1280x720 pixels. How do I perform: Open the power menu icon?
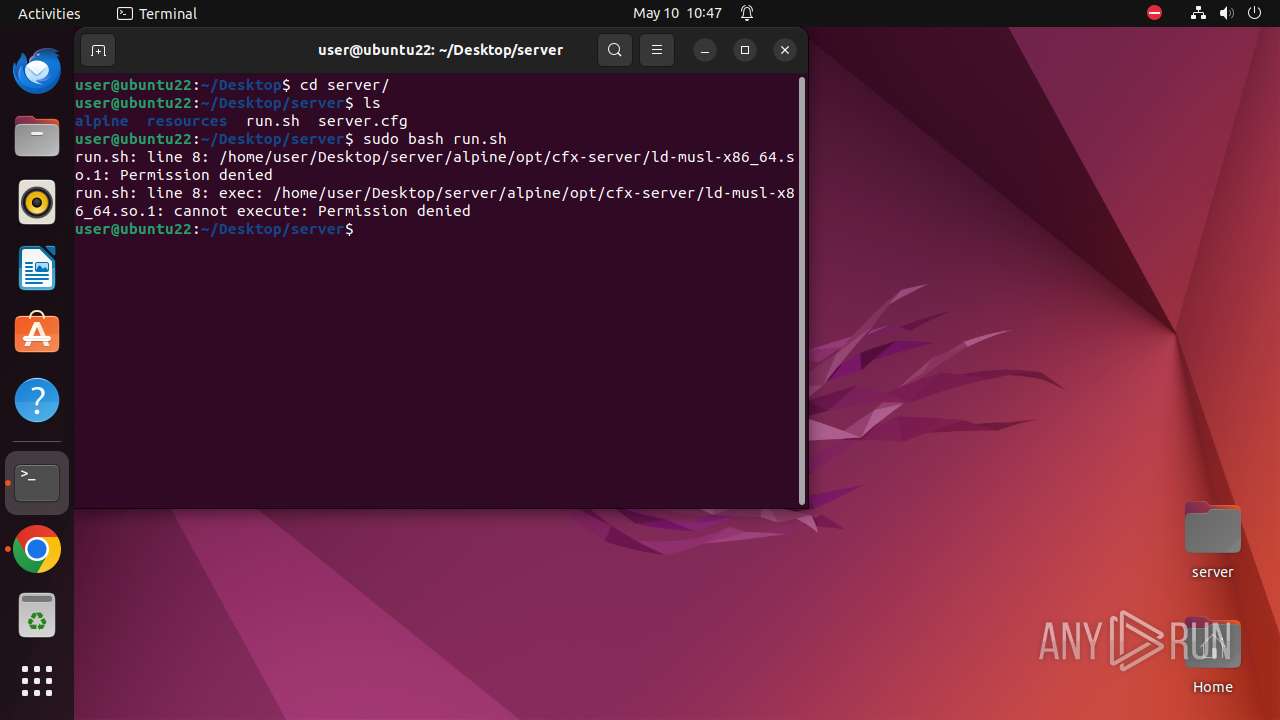pyautogui.click(x=1255, y=13)
